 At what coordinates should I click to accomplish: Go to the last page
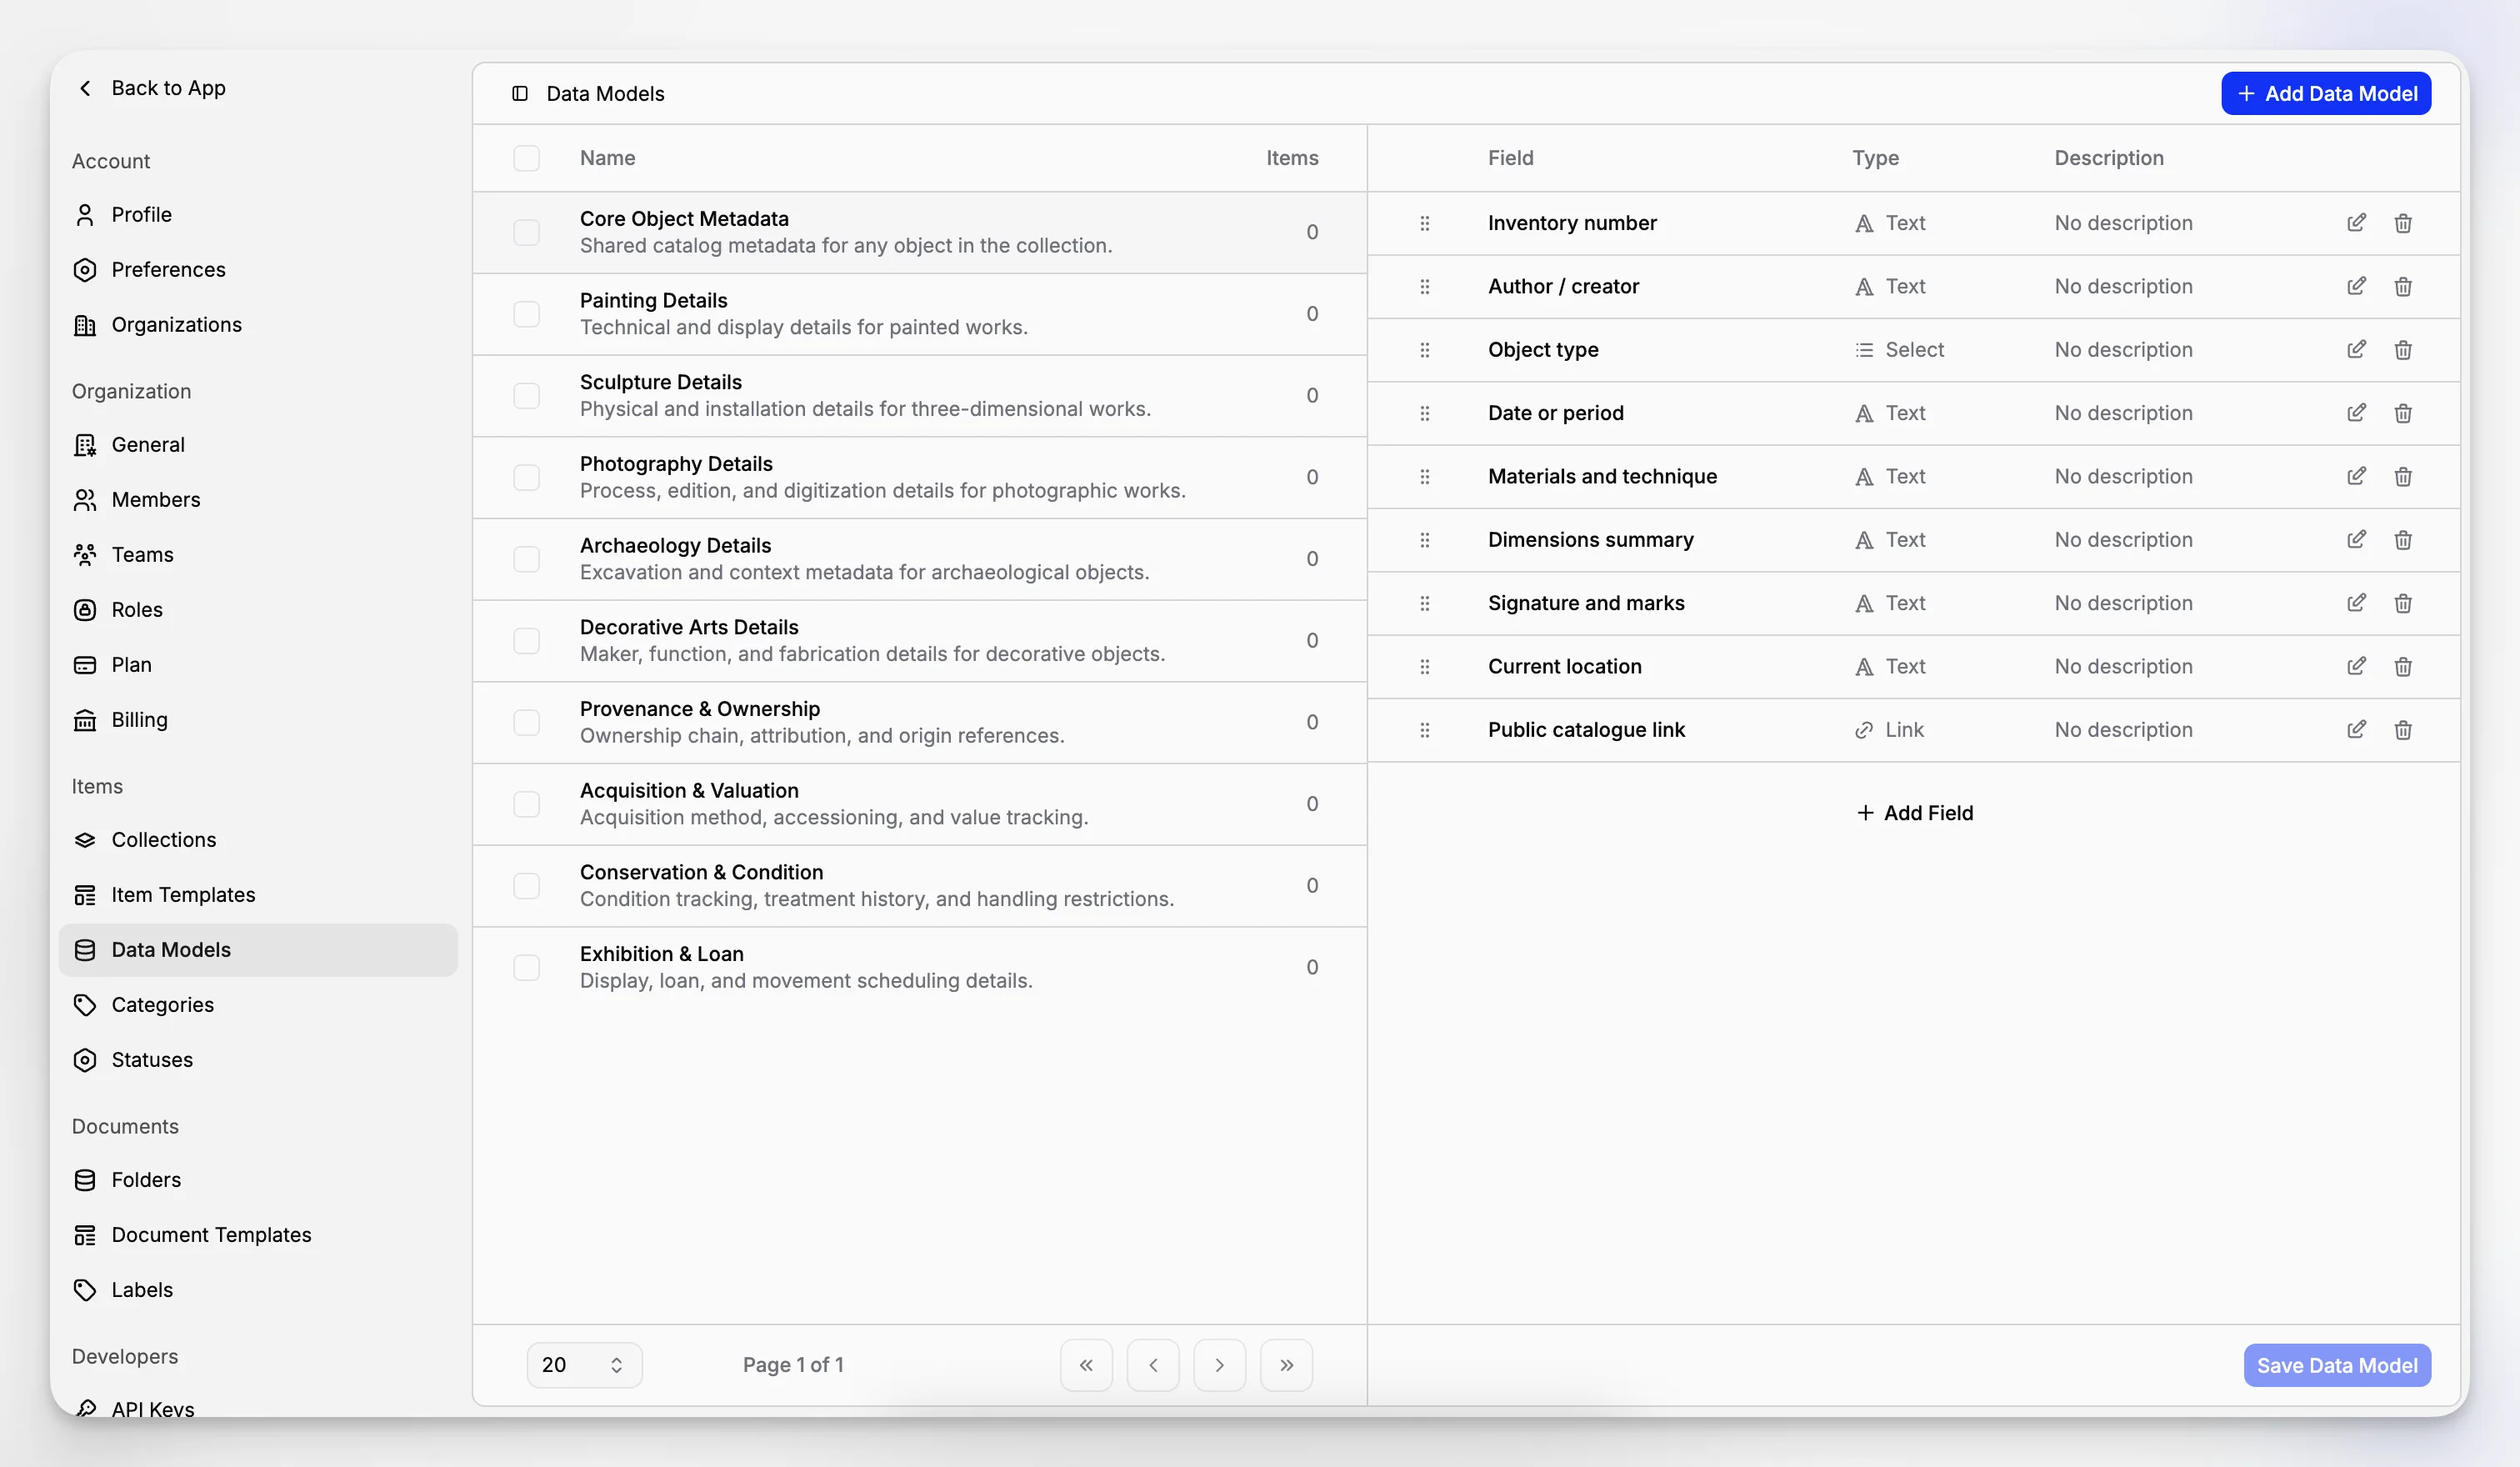point(1287,1365)
